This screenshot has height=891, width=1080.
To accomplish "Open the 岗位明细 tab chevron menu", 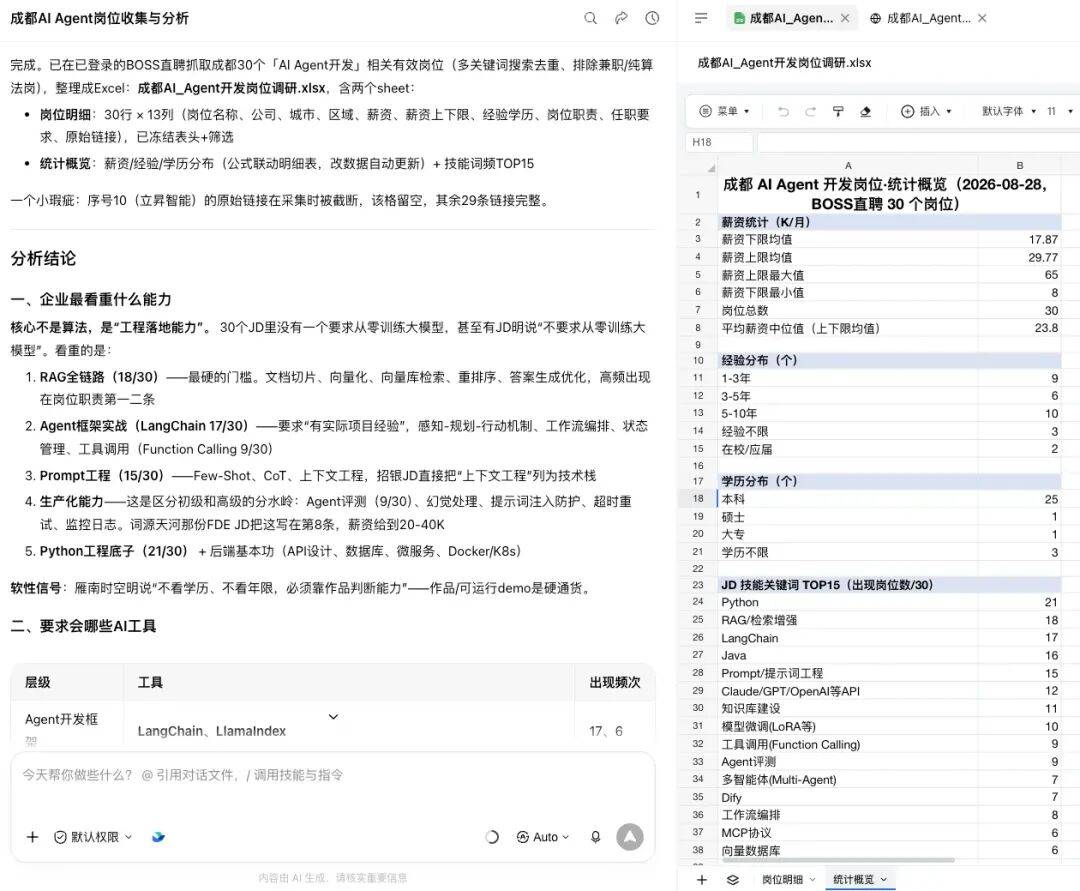I will pyautogui.click(x=812, y=879).
